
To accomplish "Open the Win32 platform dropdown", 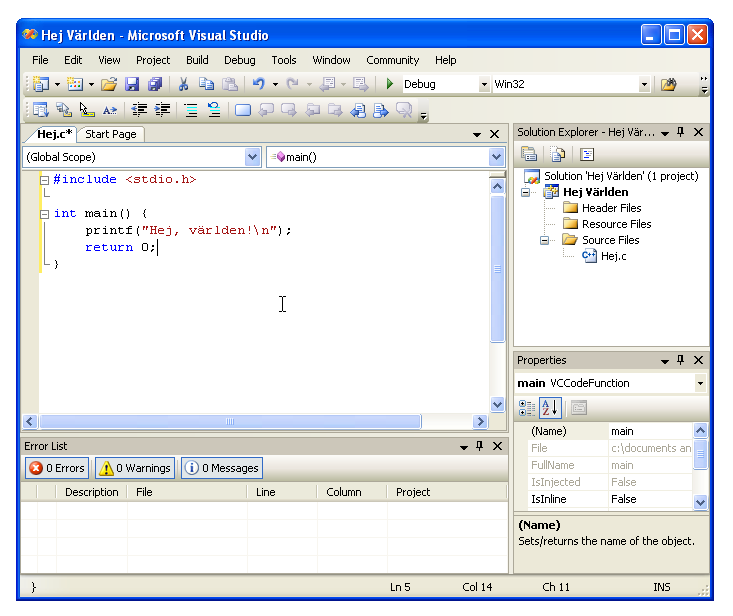I will click(x=644, y=85).
